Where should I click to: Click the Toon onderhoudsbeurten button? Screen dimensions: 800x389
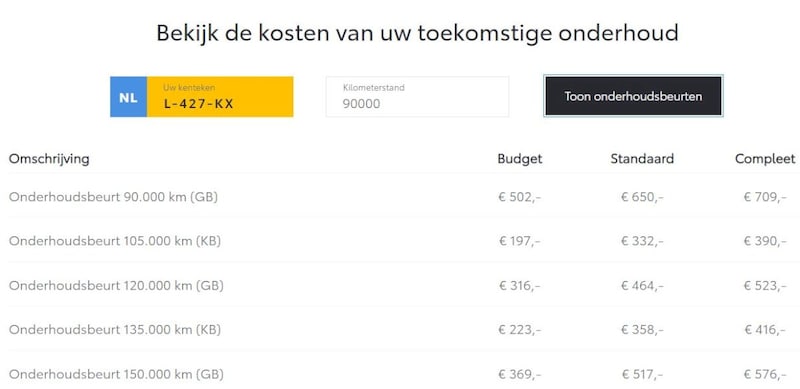click(633, 96)
